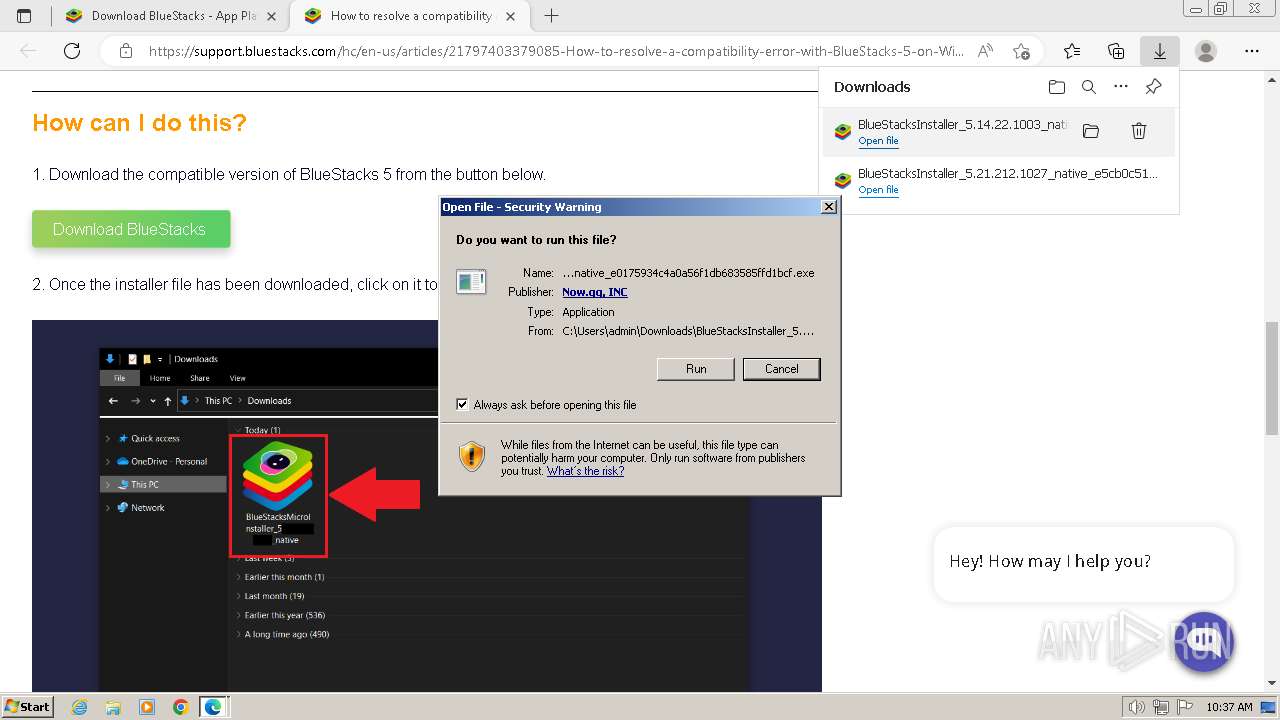
Task: Search downloads with magnifier icon
Action: click(x=1089, y=87)
